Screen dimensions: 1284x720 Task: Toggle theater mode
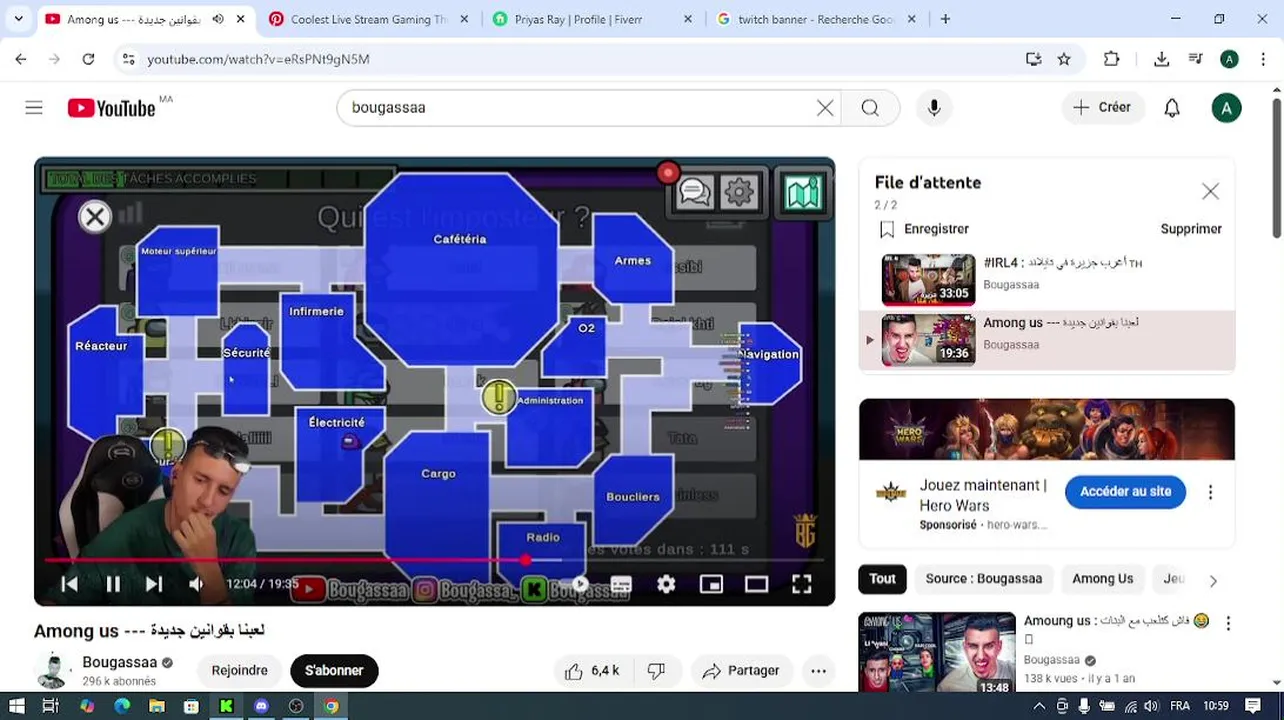pyautogui.click(x=756, y=584)
